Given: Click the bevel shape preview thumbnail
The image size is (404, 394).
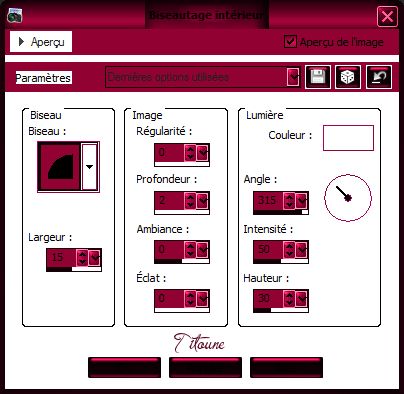Looking at the screenshot, I should (x=59, y=167).
